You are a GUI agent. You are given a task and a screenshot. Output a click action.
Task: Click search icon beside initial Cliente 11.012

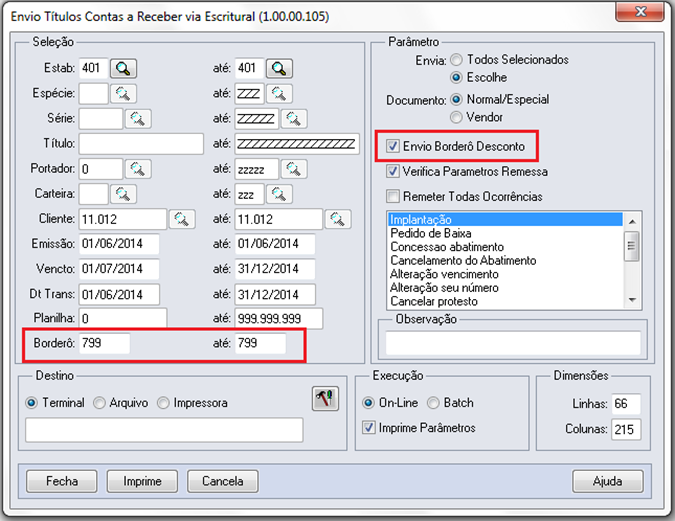[182, 219]
